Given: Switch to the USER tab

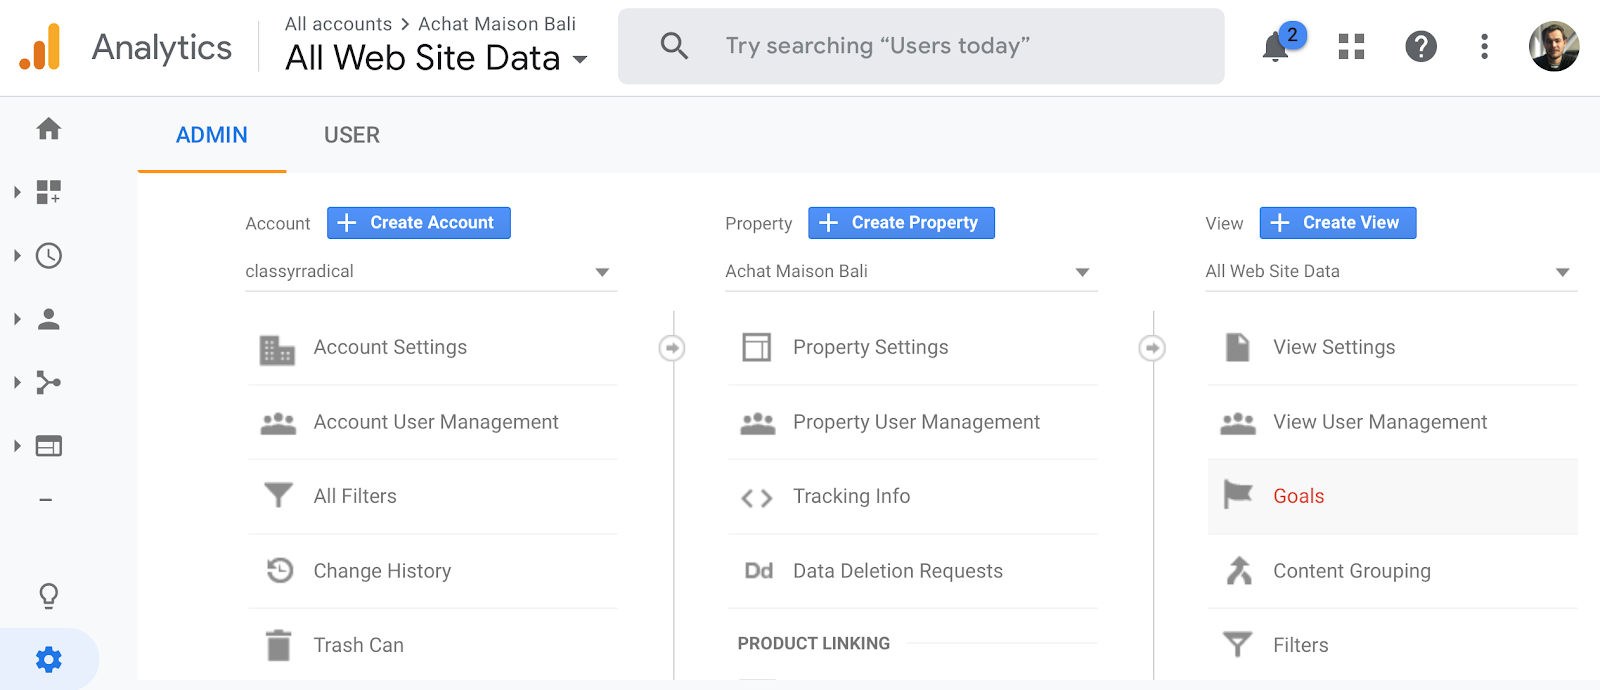Looking at the screenshot, I should (352, 135).
